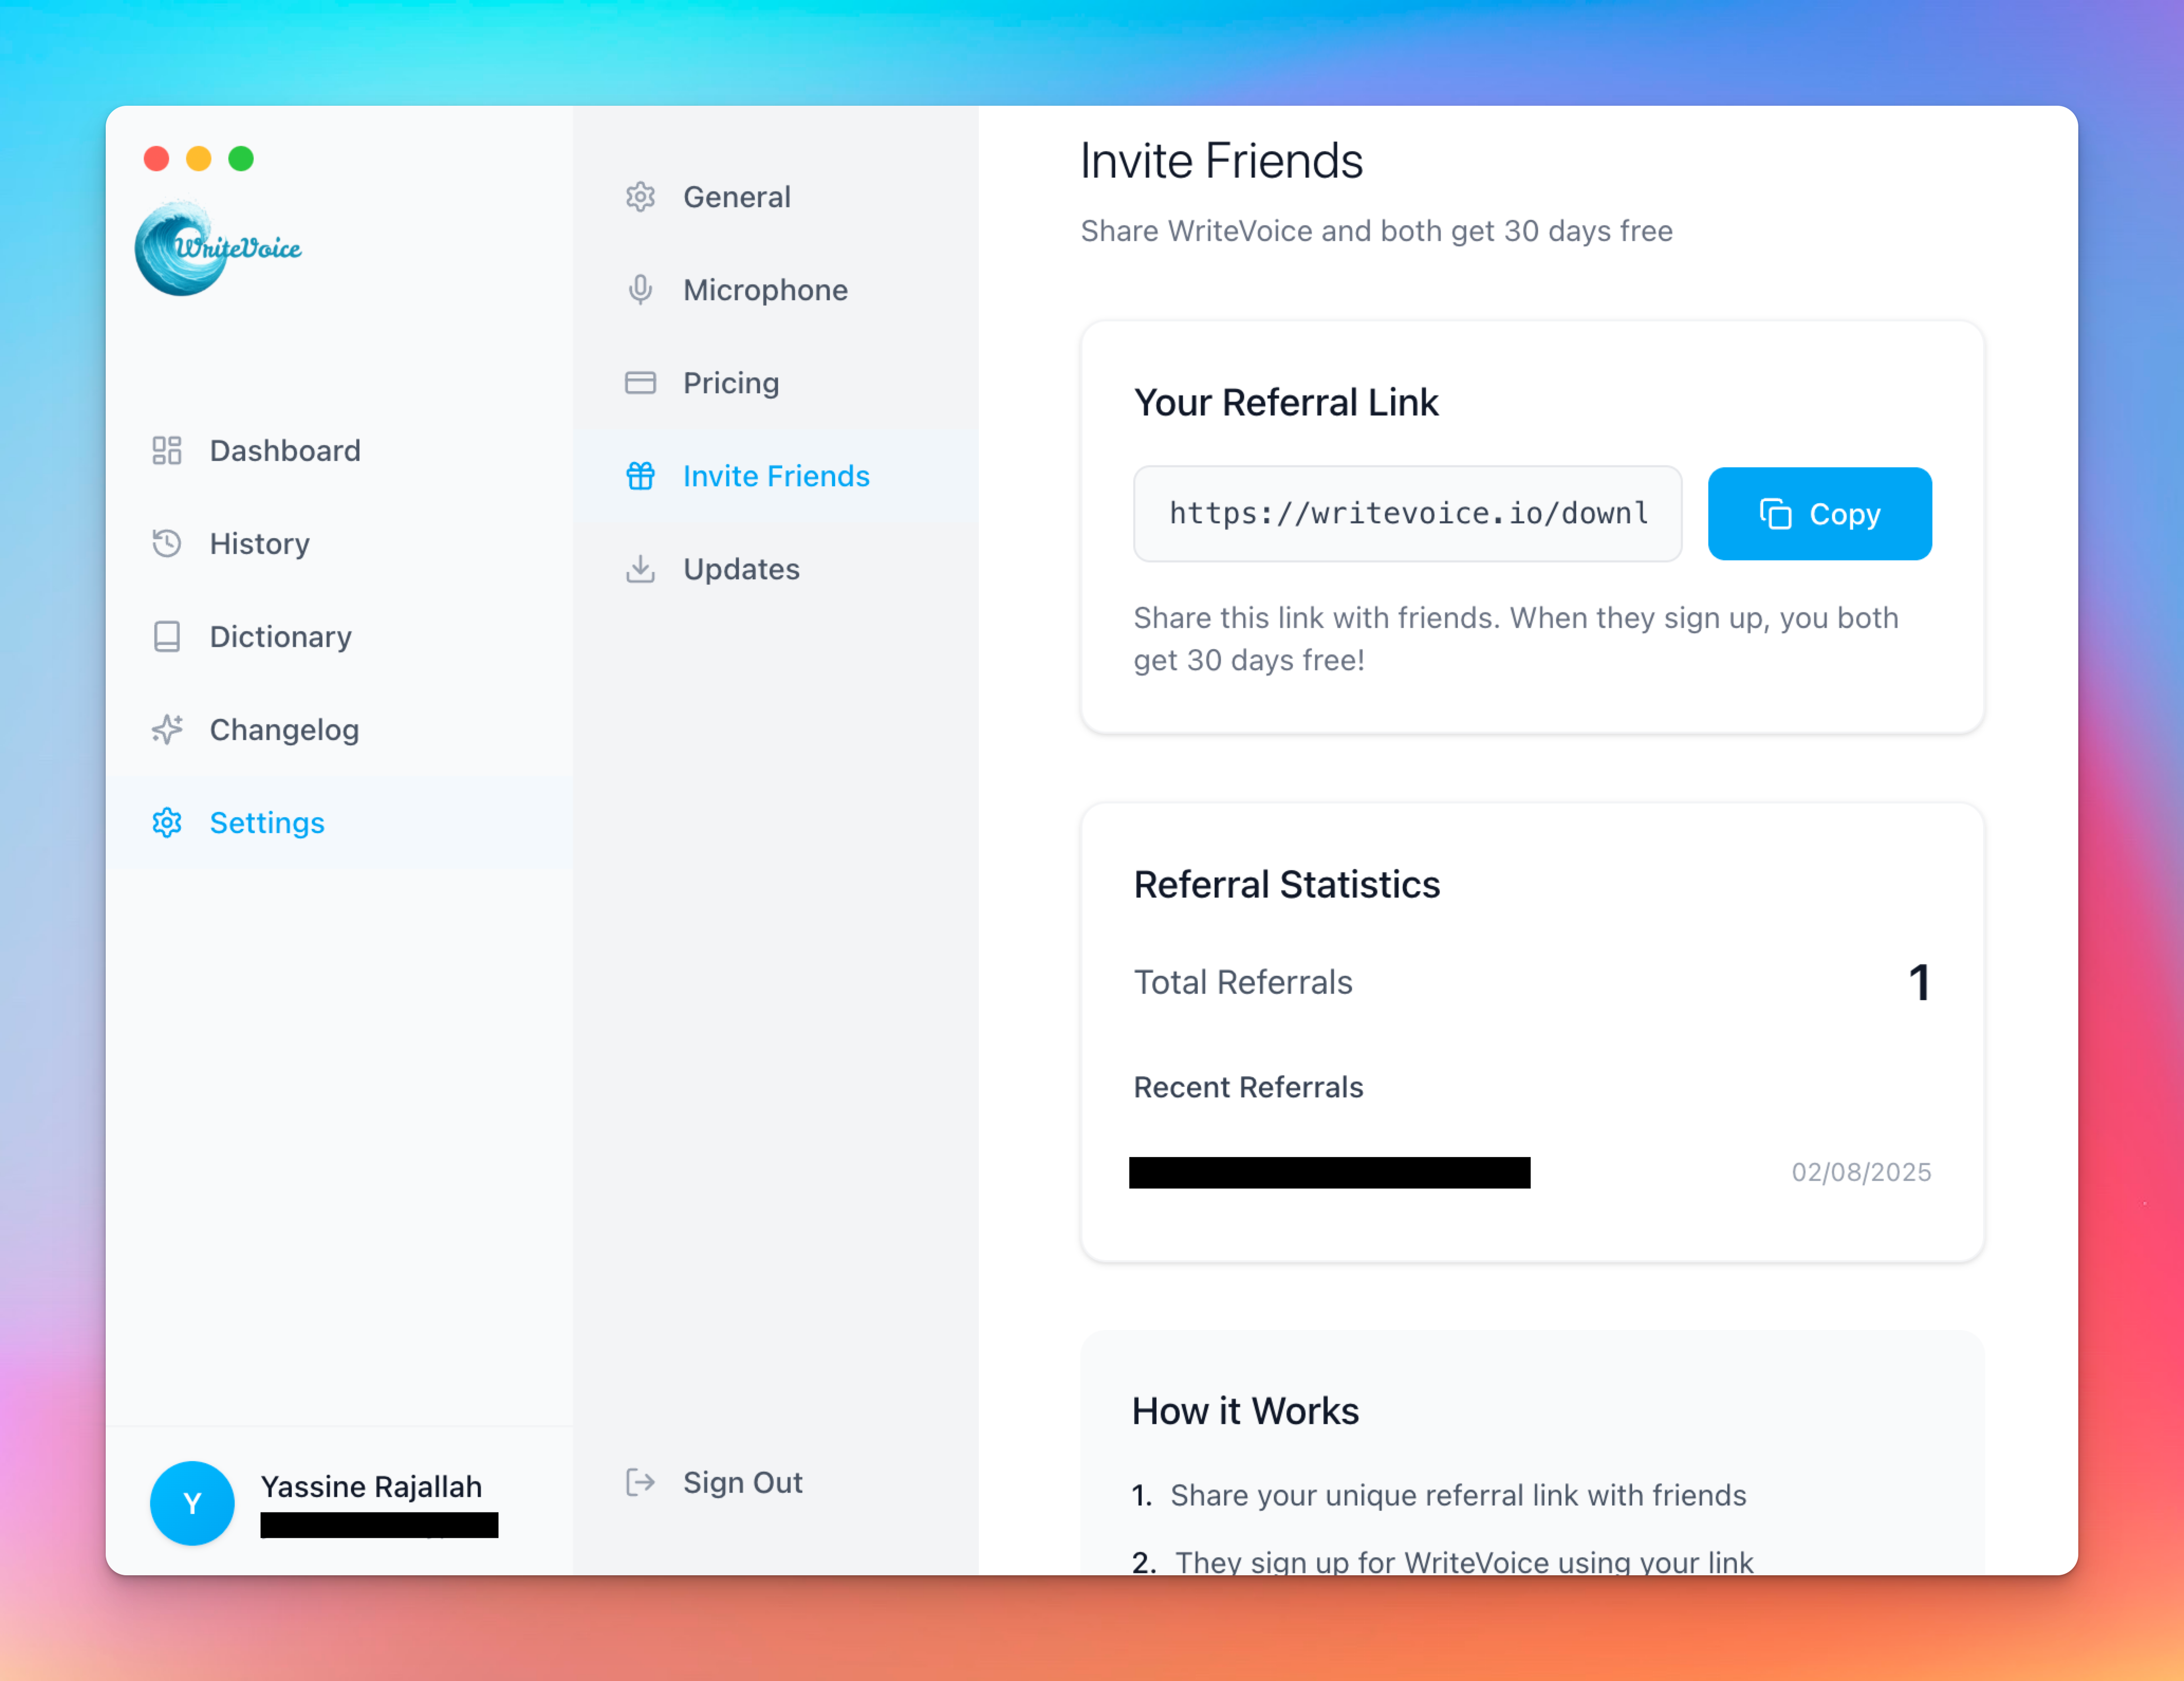The width and height of the screenshot is (2184, 1681).
Task: Copy the referral link
Action: click(x=1820, y=514)
